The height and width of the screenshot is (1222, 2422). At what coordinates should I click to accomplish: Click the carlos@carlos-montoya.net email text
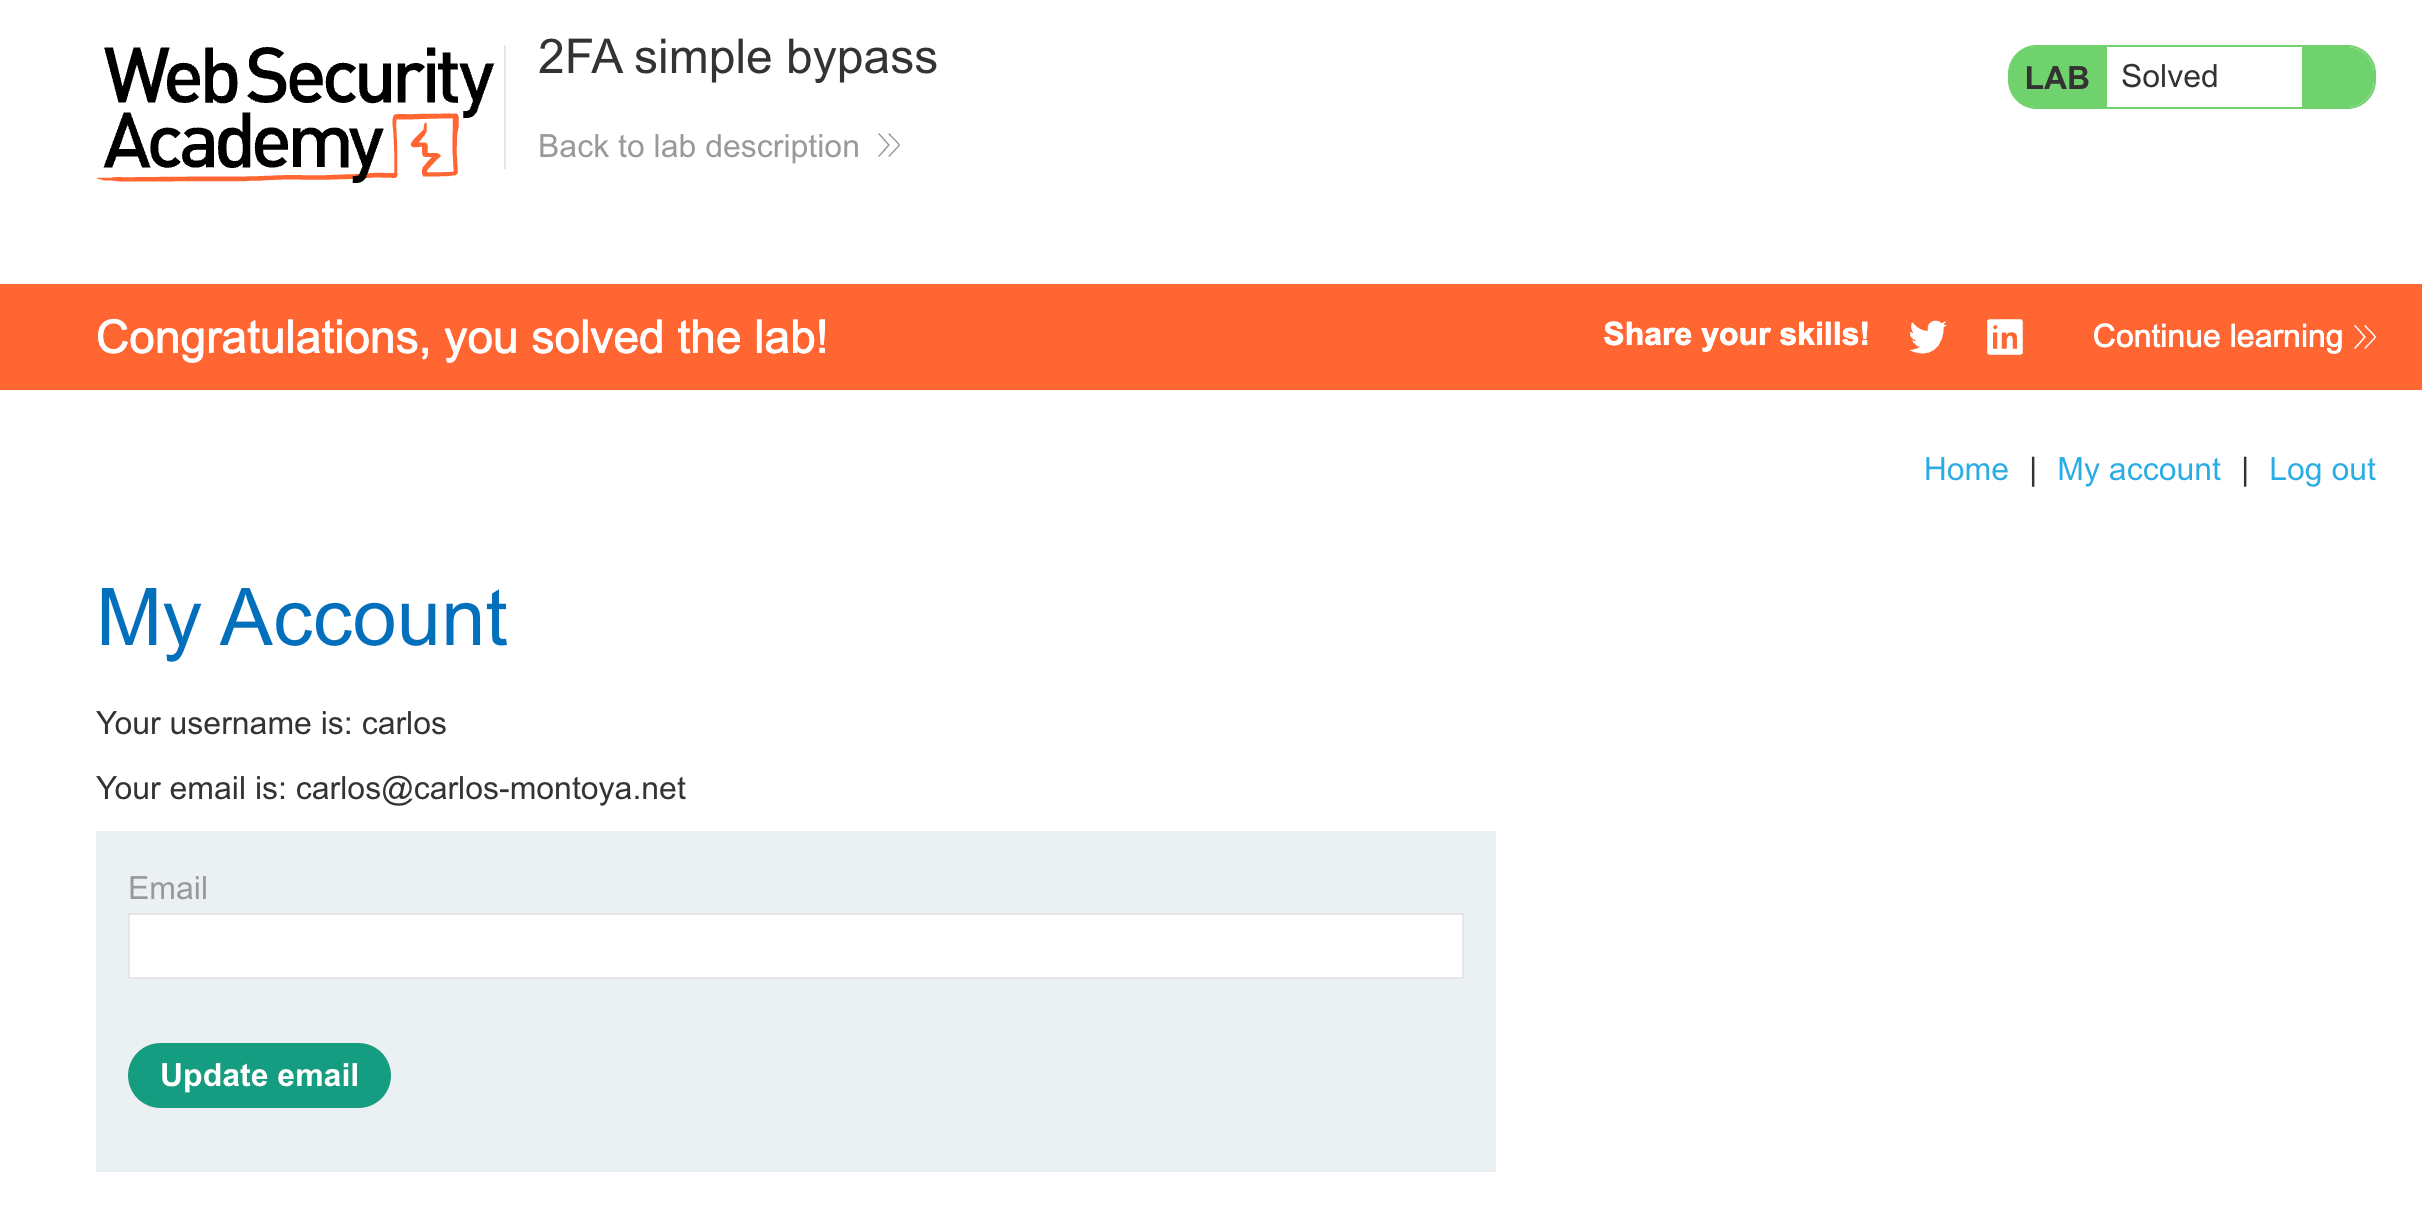click(490, 788)
